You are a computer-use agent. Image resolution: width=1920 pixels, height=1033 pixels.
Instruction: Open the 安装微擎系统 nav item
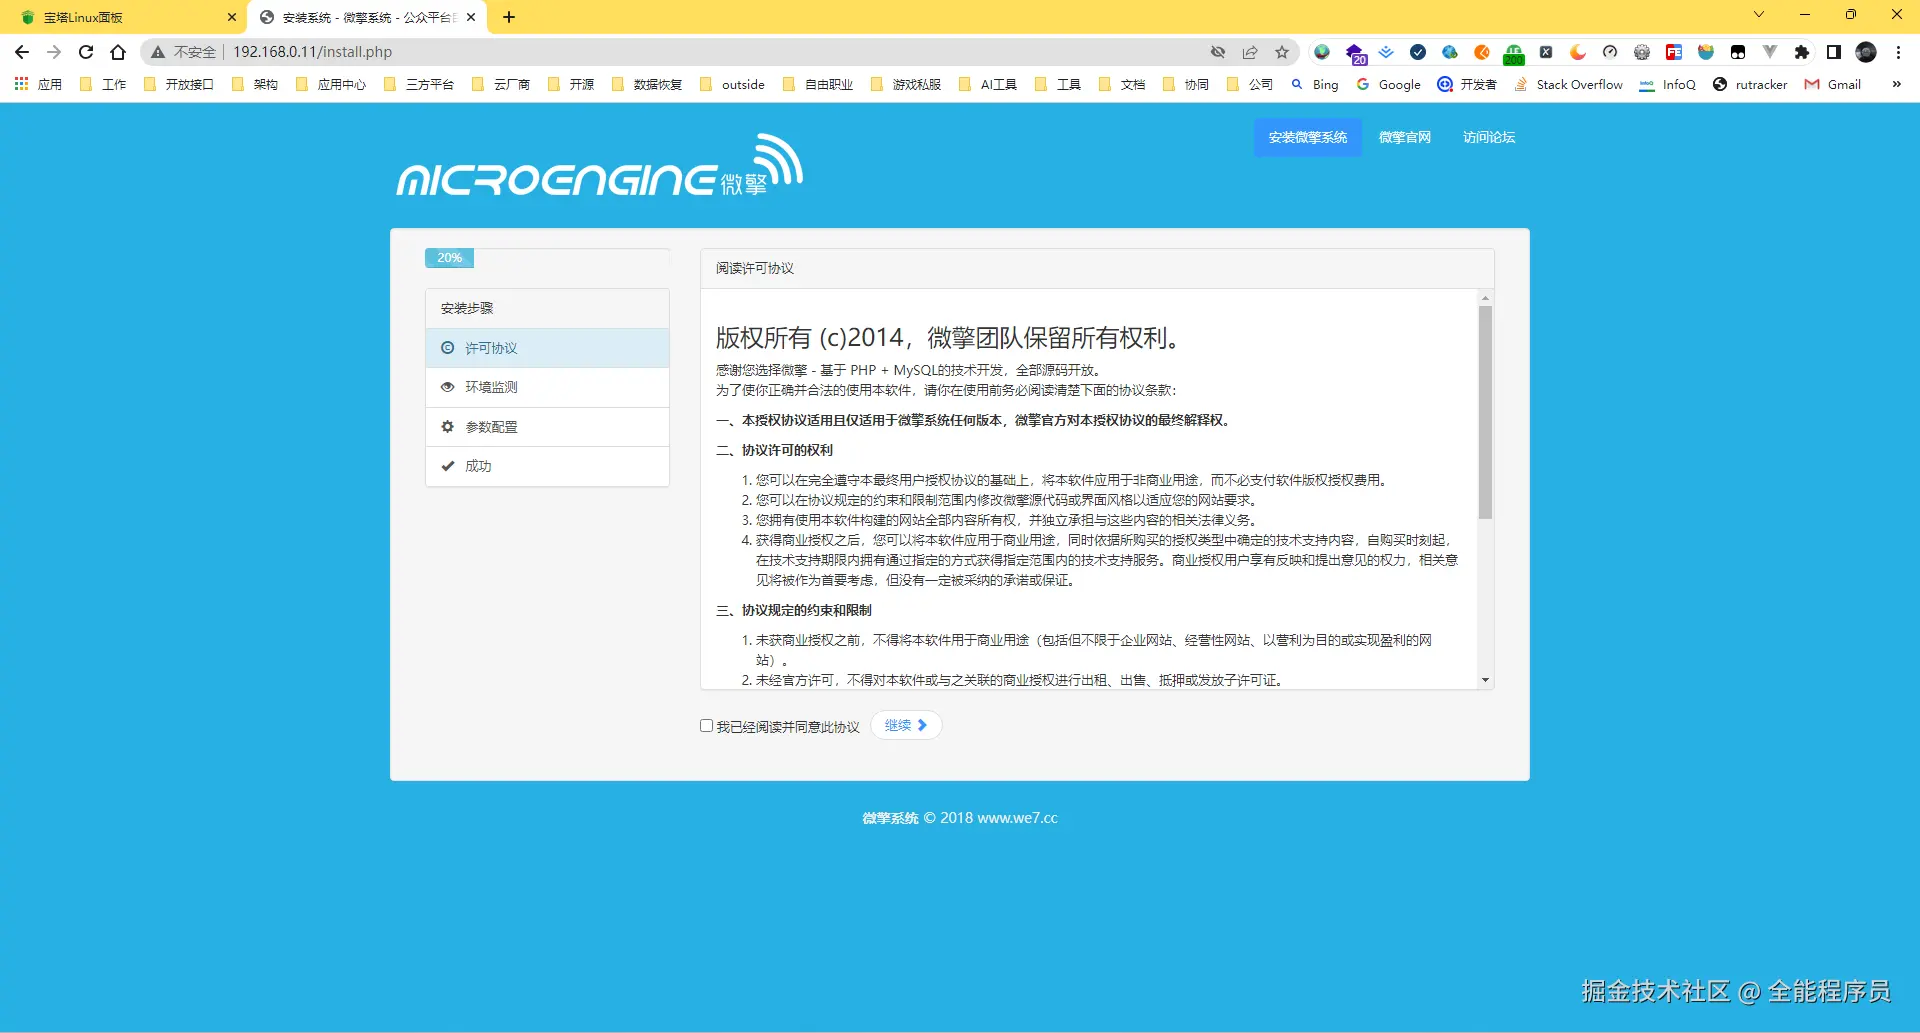(x=1308, y=137)
